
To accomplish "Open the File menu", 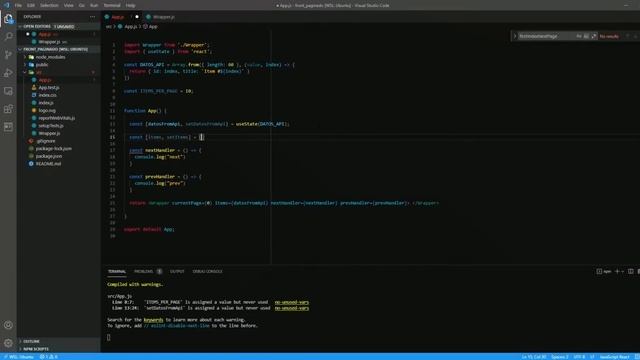I will 18,5.
